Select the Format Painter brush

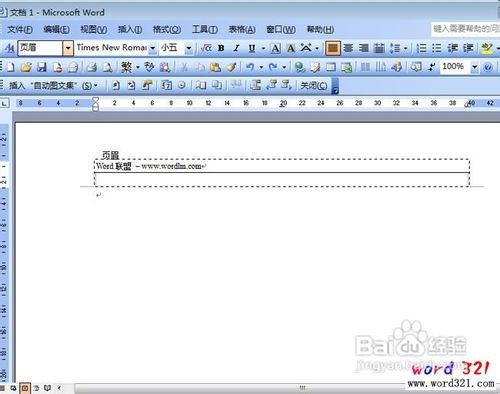(x=231, y=67)
